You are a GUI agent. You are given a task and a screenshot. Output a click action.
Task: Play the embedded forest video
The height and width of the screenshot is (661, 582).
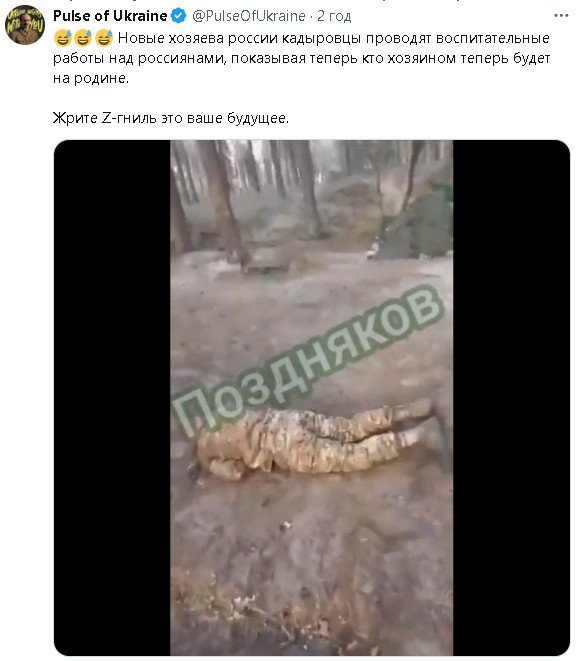(x=311, y=397)
